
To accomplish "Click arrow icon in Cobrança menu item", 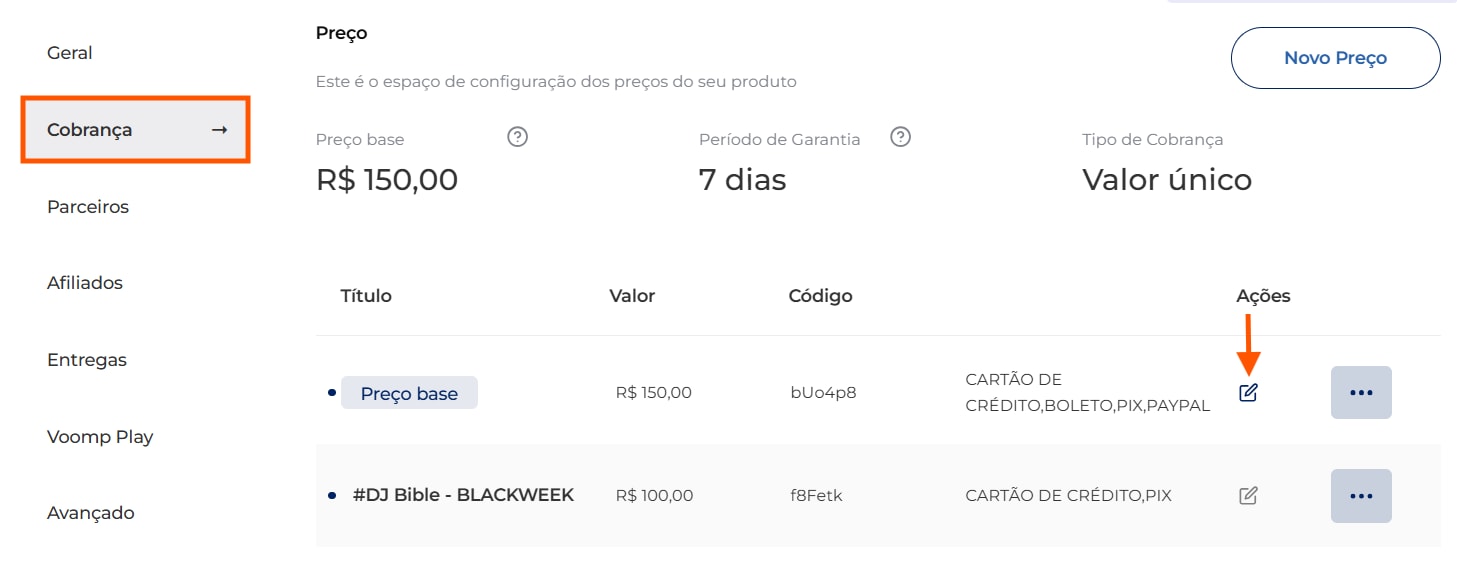I will pos(220,130).
